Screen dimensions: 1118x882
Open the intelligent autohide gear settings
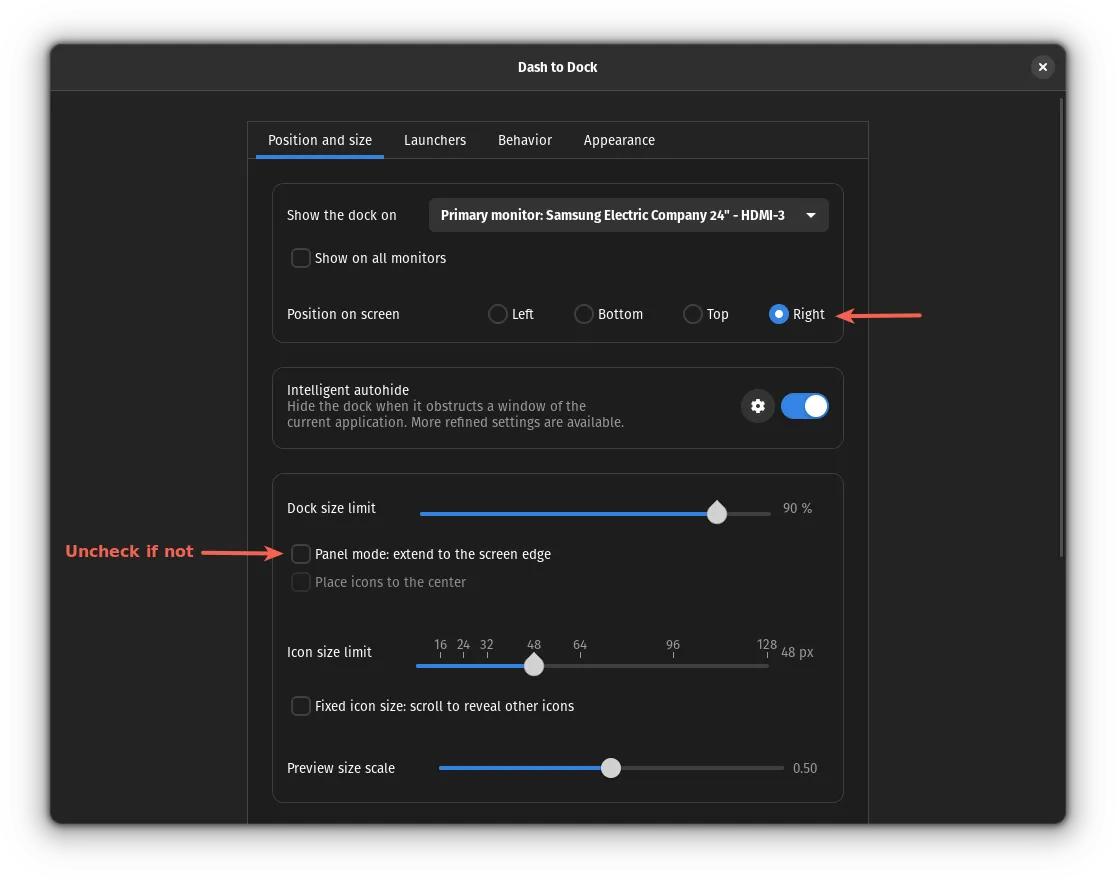coord(757,406)
